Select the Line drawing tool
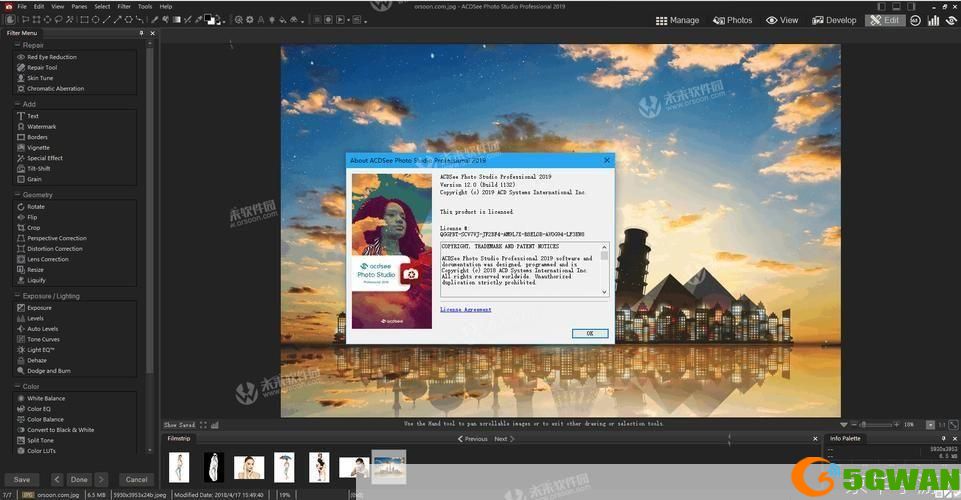The height and width of the screenshot is (500, 961). point(107,20)
